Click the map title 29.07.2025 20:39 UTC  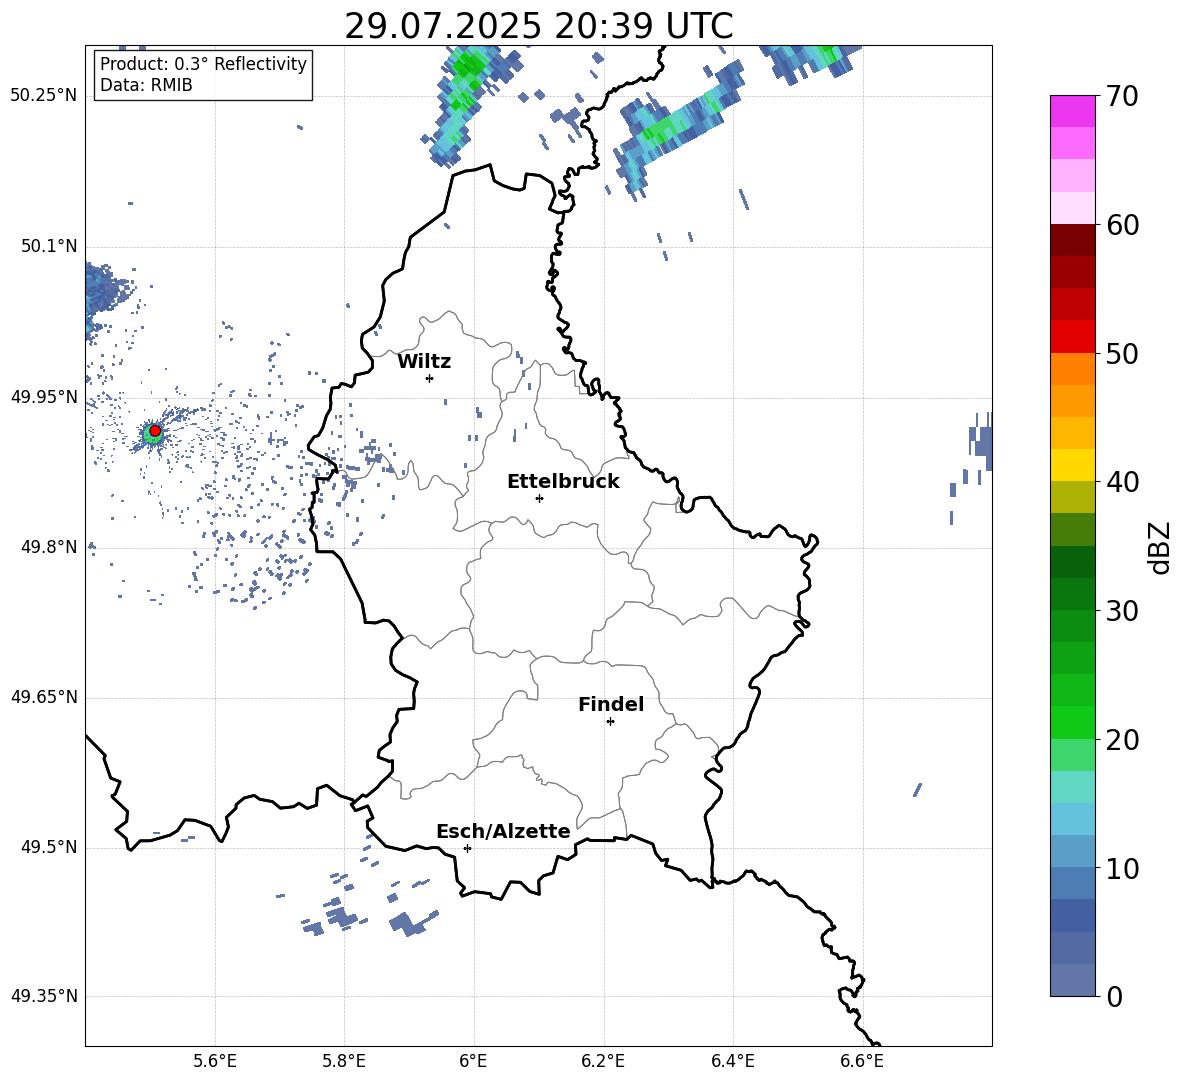click(x=538, y=26)
